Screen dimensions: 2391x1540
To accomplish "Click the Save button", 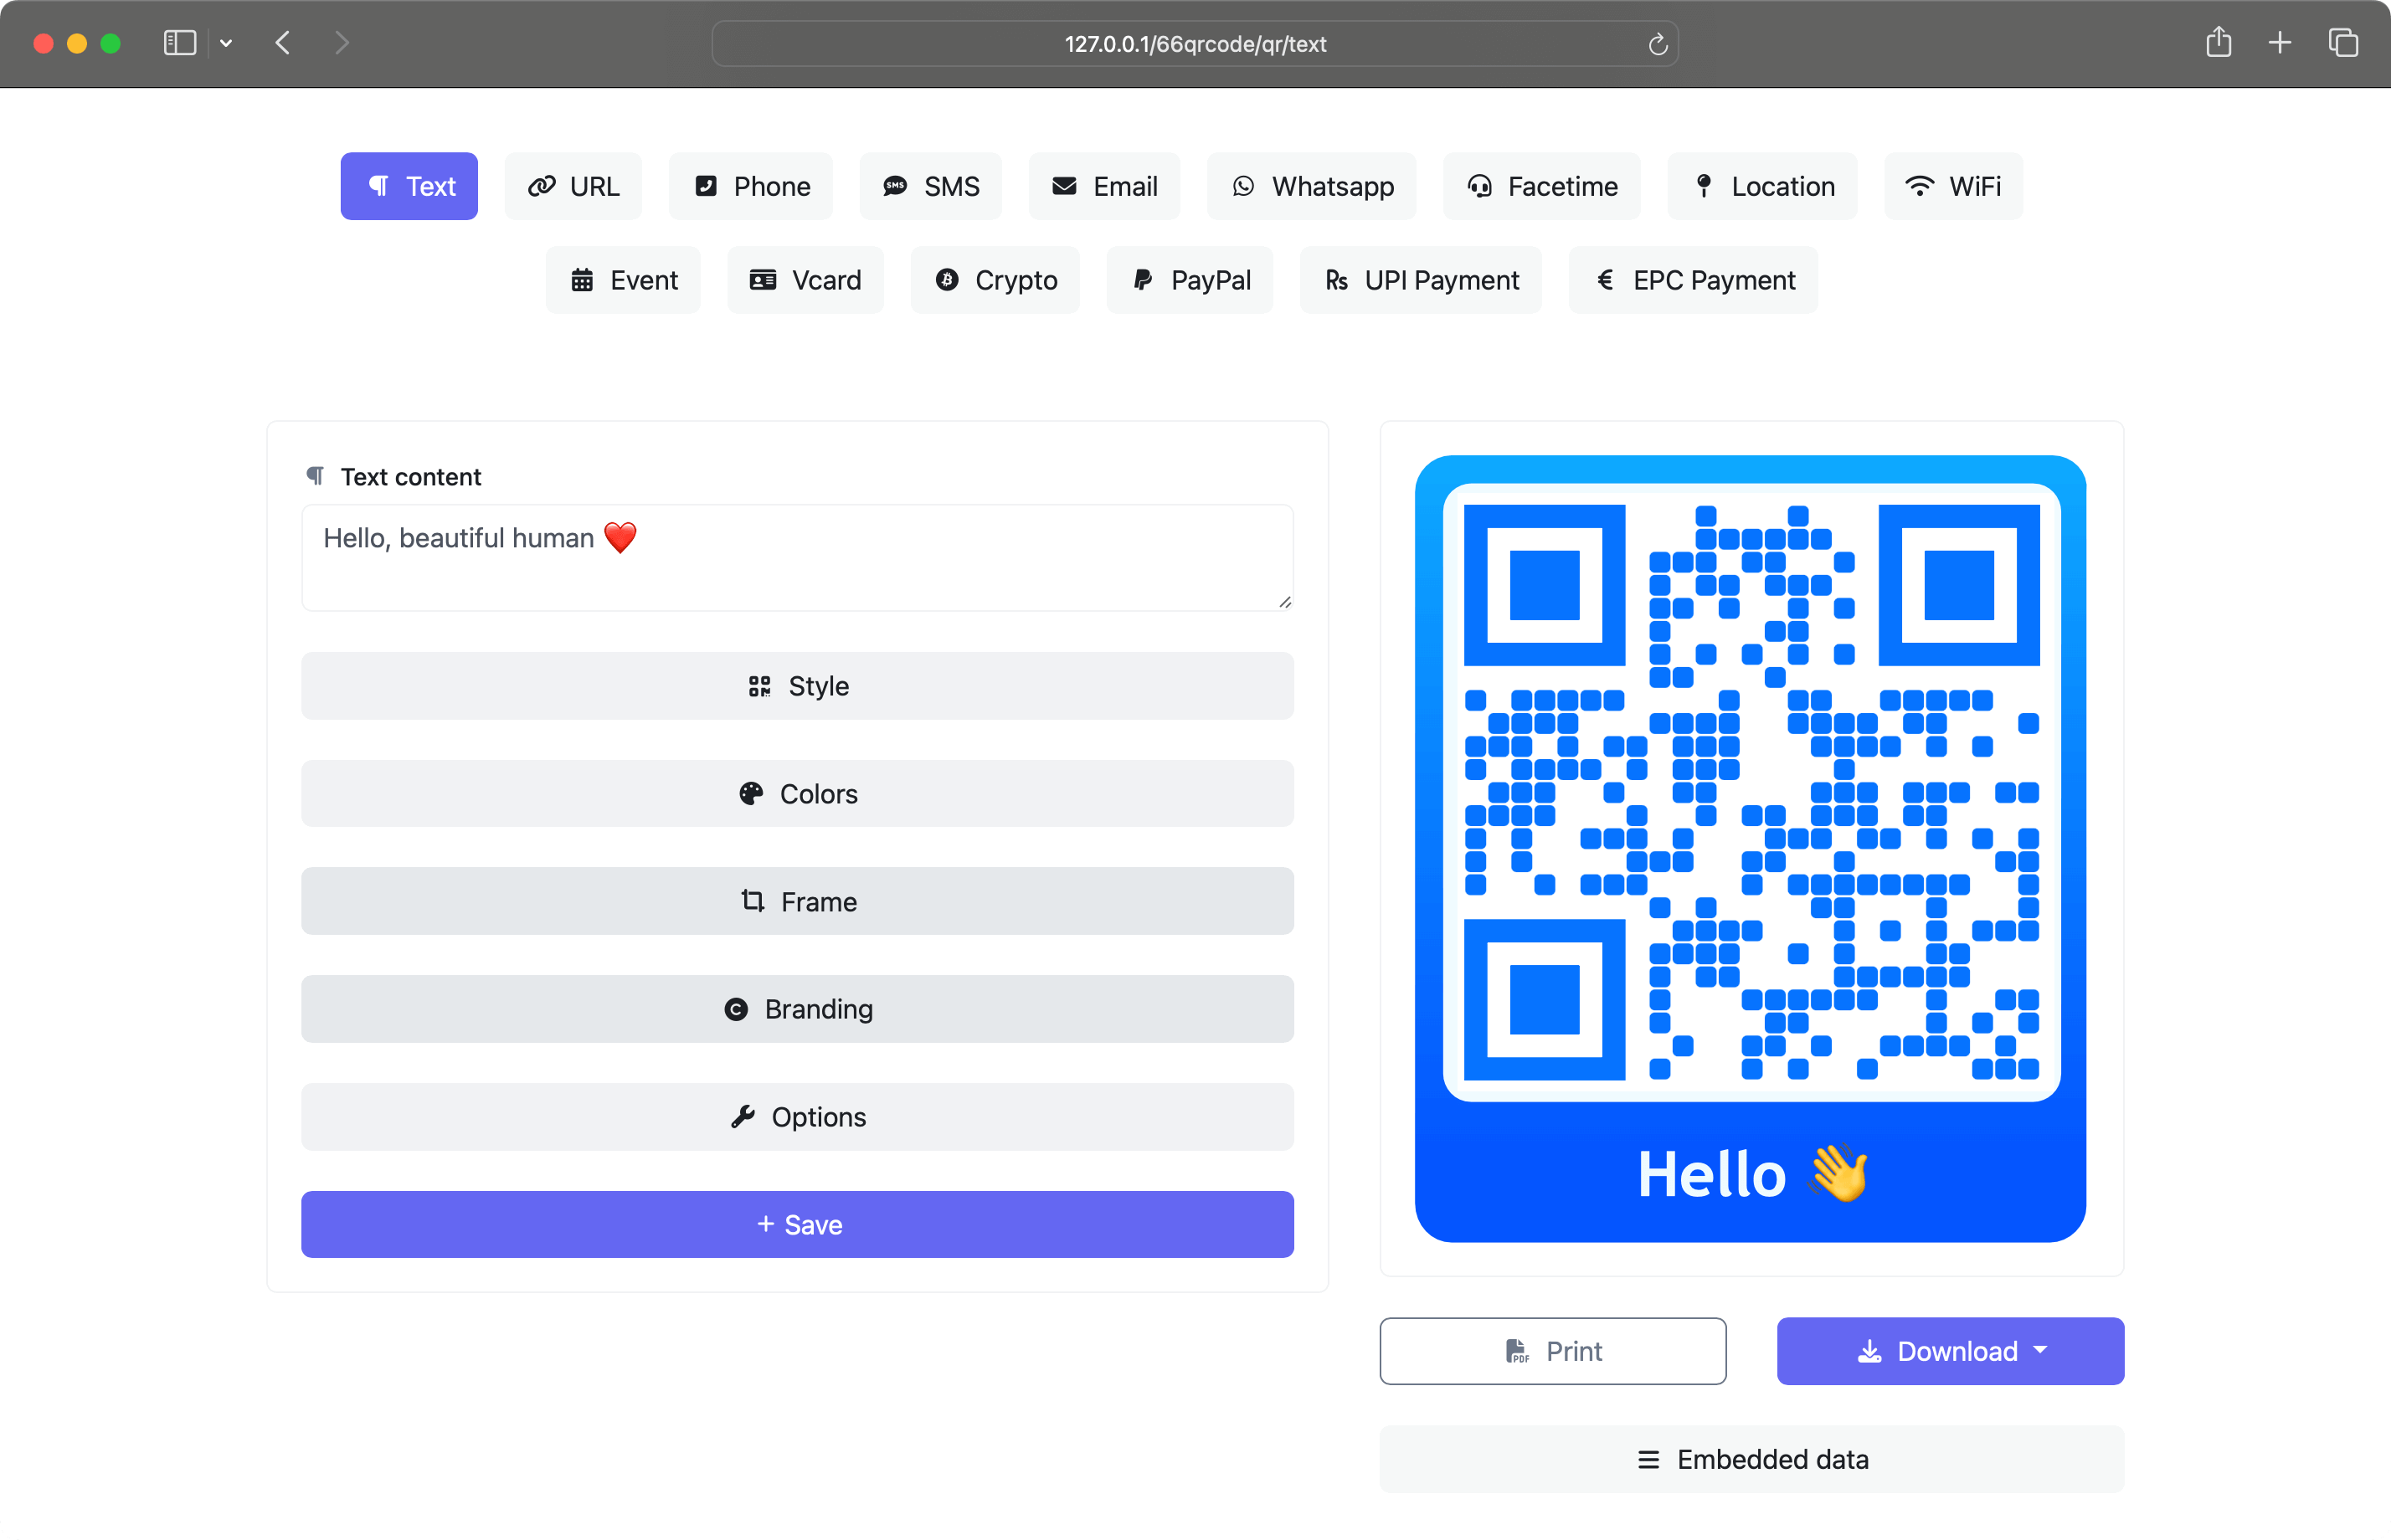I will coord(797,1225).
